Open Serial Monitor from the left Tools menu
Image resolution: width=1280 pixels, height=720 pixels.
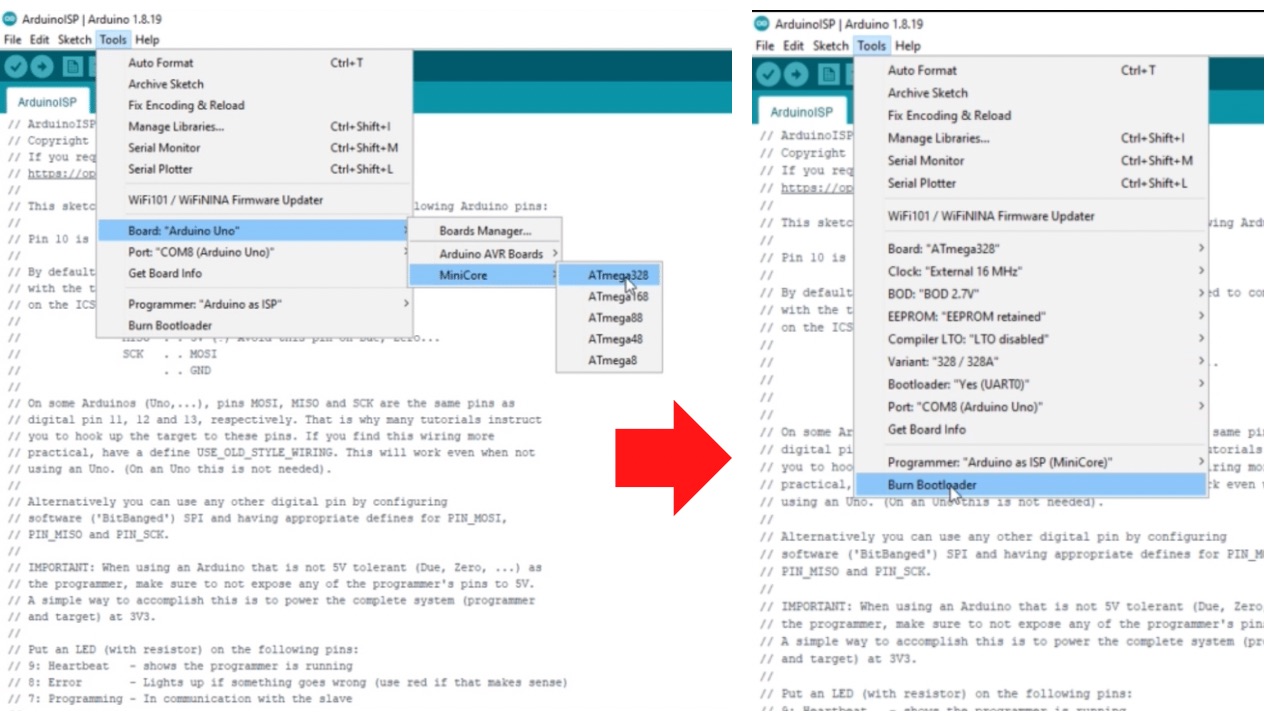coord(254,148)
